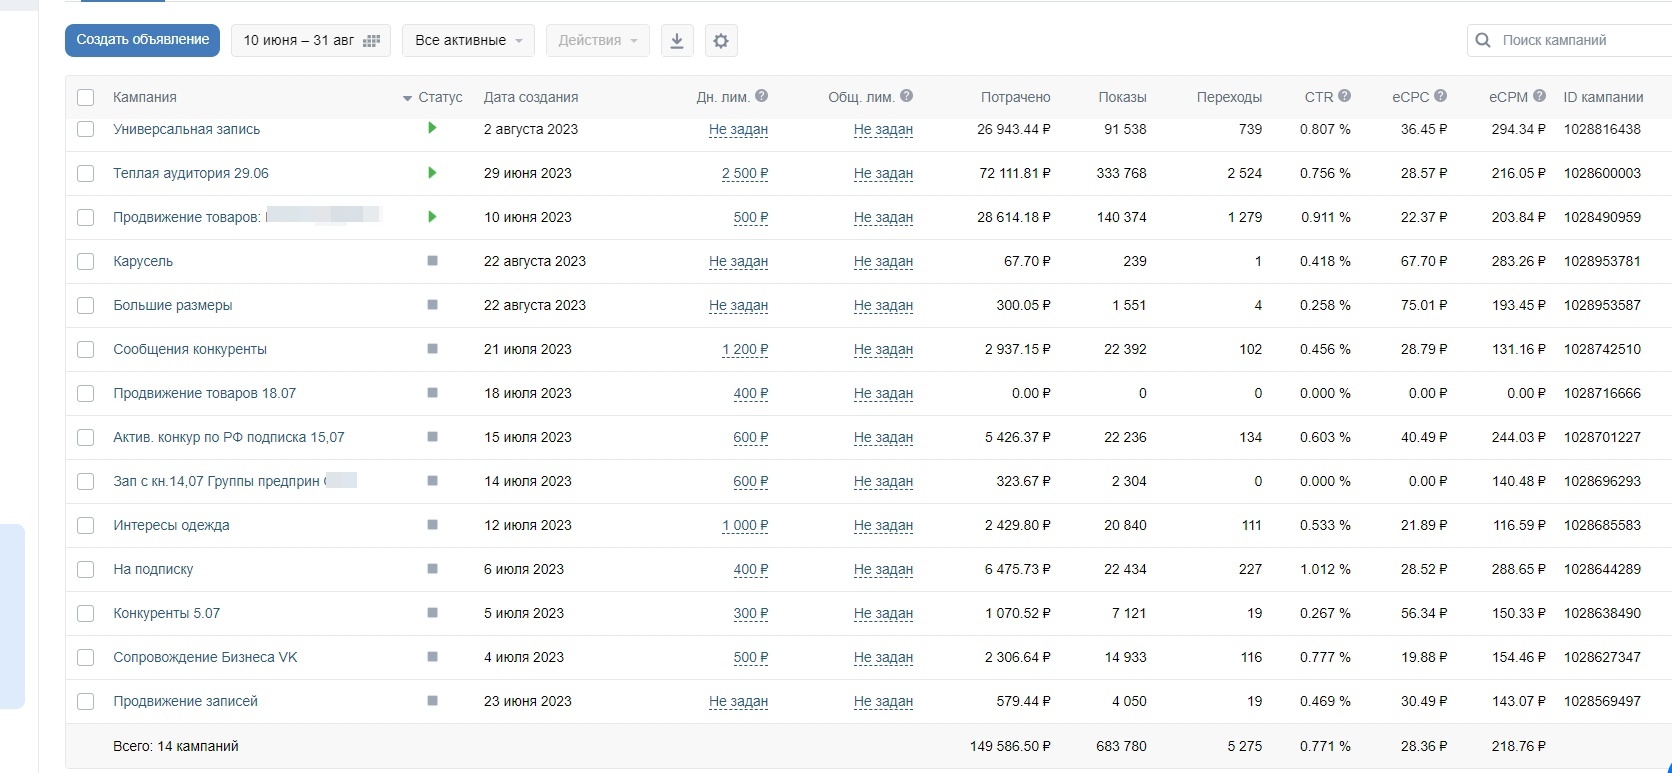Image resolution: width=1672 pixels, height=773 pixels.
Task: Check the Продвижение записей checkbox
Action: tap(86, 701)
